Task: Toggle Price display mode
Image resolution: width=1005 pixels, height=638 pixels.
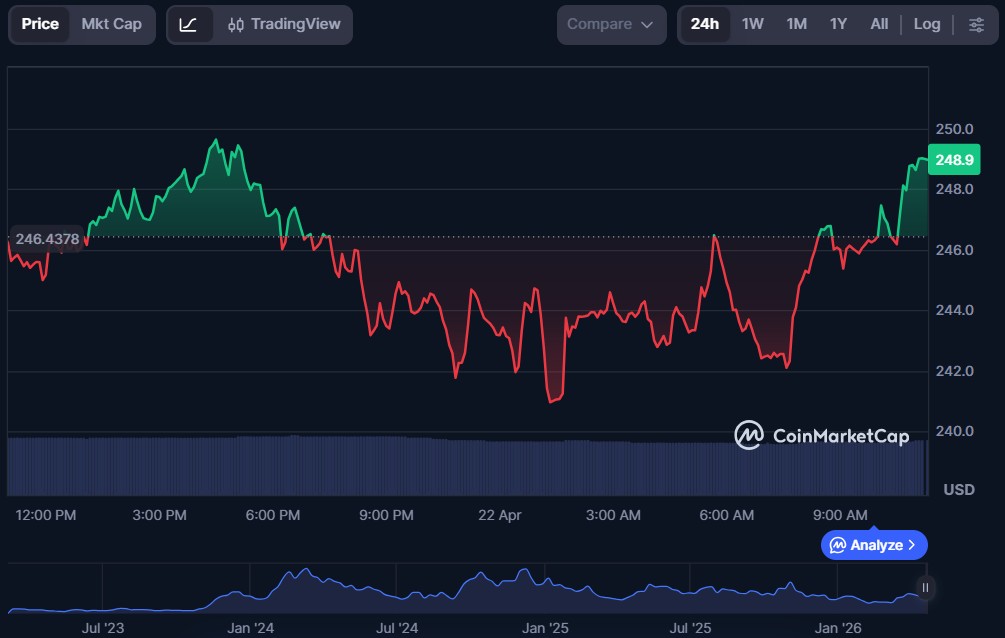Action: point(40,23)
